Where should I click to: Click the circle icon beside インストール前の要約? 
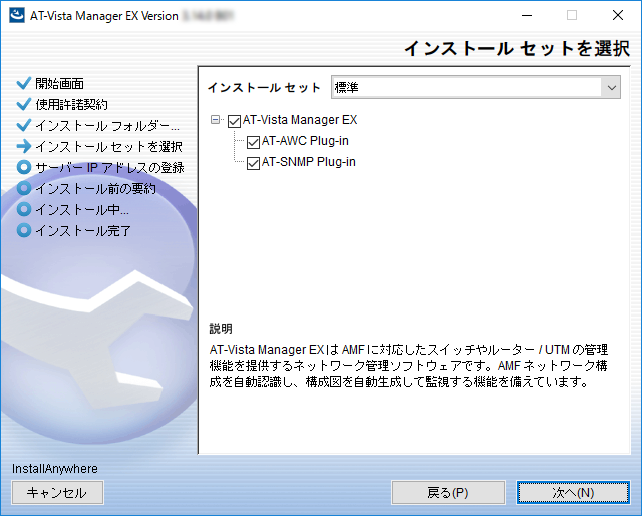(24, 188)
